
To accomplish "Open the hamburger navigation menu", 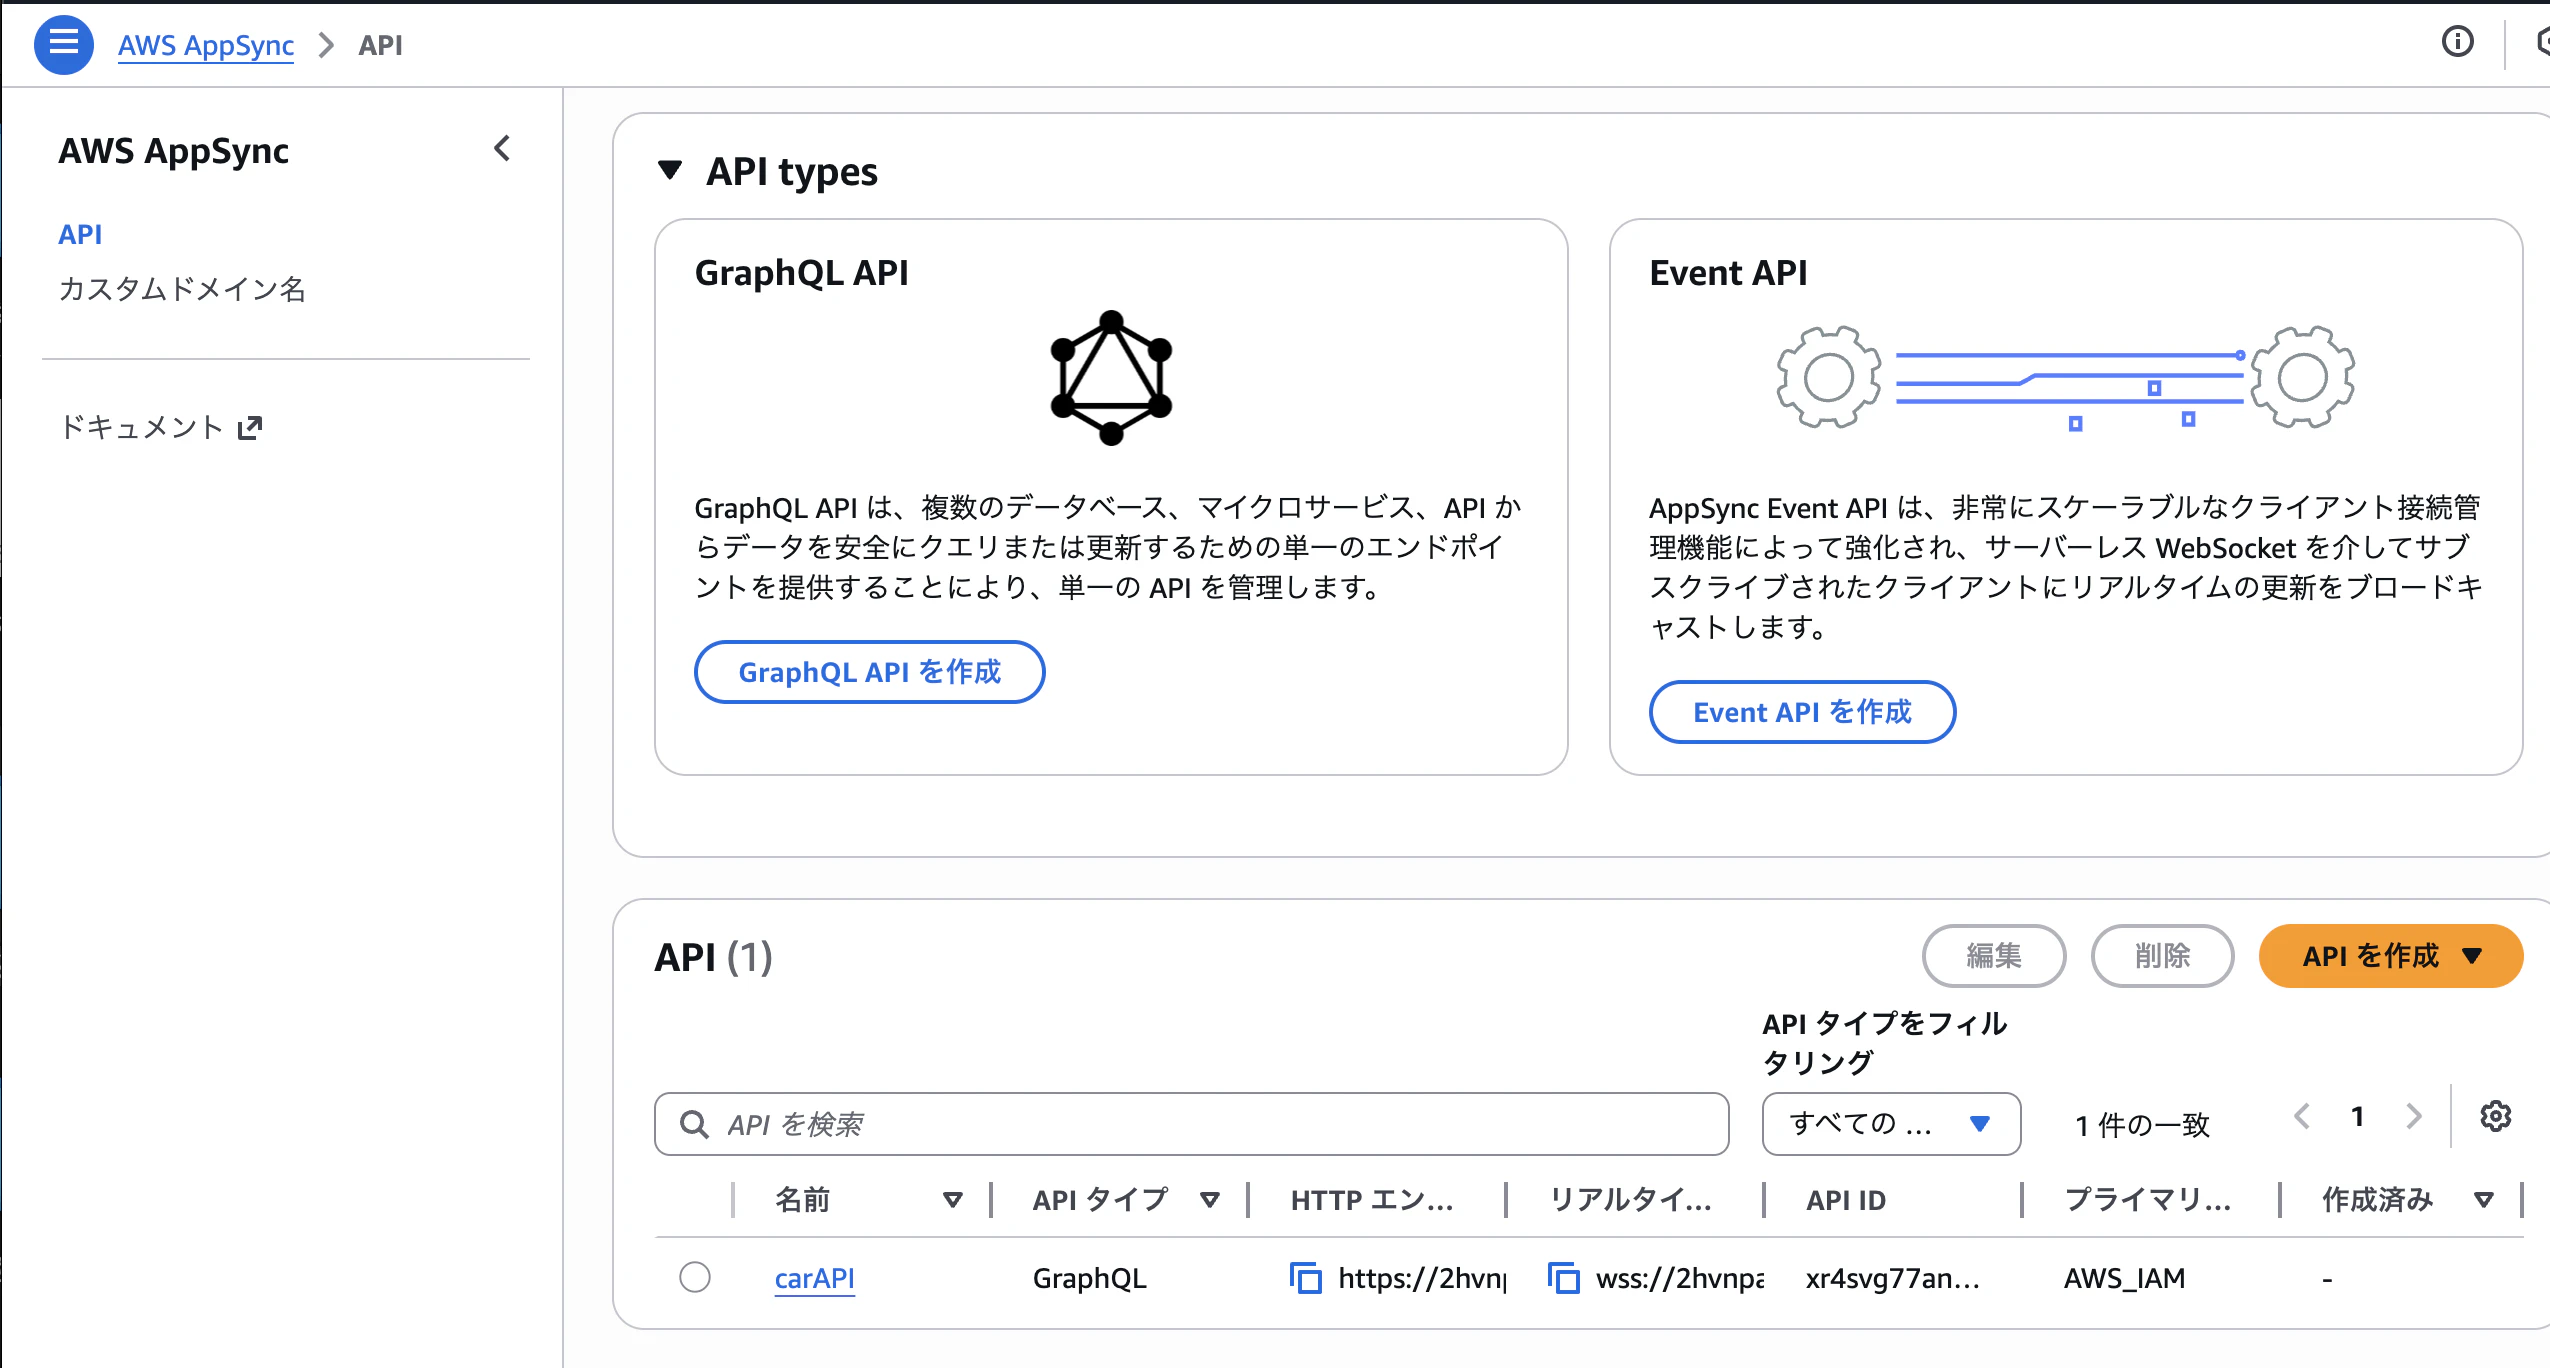I will (x=63, y=44).
